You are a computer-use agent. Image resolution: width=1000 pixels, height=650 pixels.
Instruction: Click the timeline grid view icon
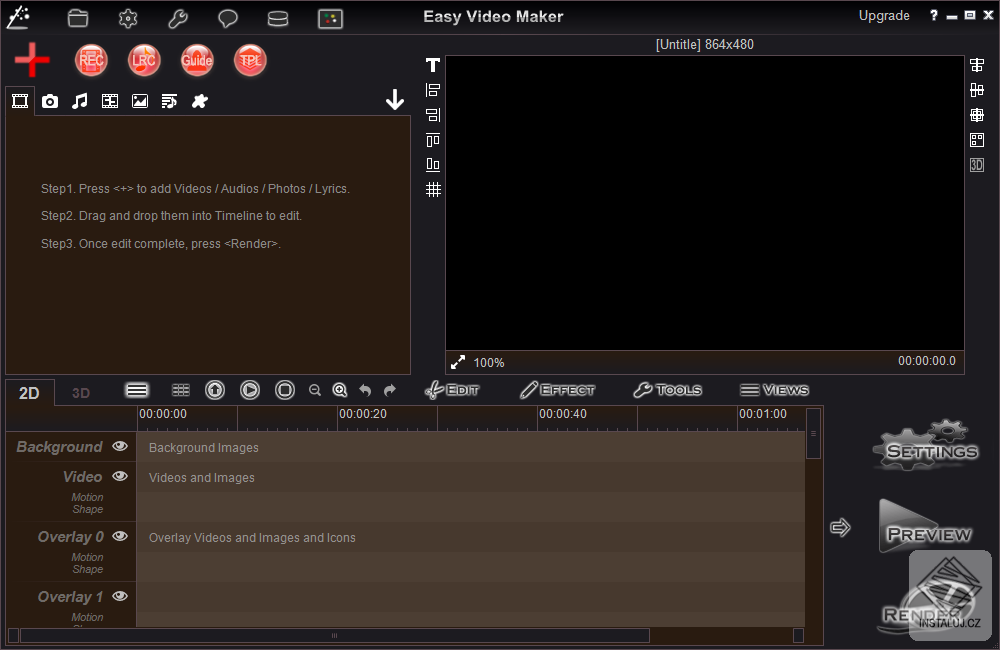[x=181, y=390]
